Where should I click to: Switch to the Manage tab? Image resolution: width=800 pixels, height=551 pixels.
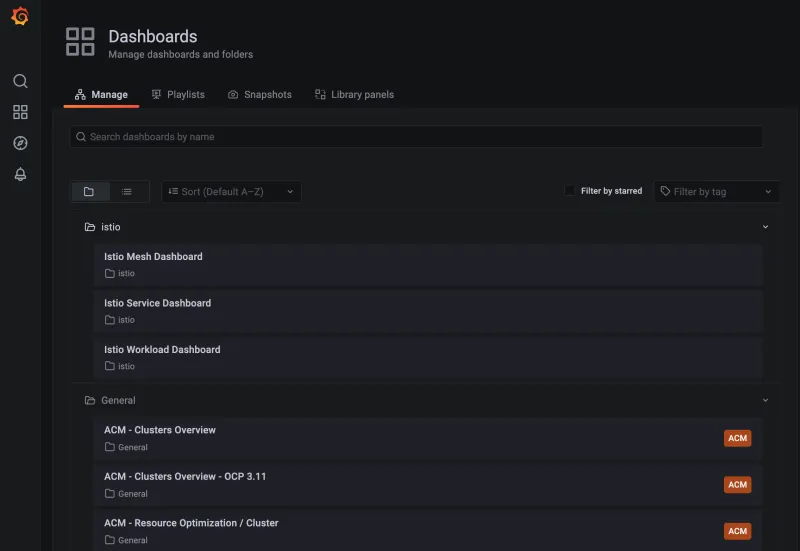click(101, 94)
